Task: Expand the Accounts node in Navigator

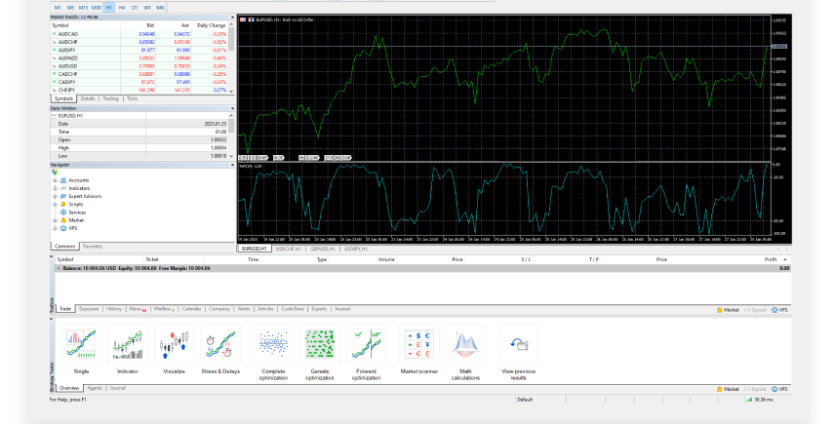Action: pyautogui.click(x=55, y=180)
